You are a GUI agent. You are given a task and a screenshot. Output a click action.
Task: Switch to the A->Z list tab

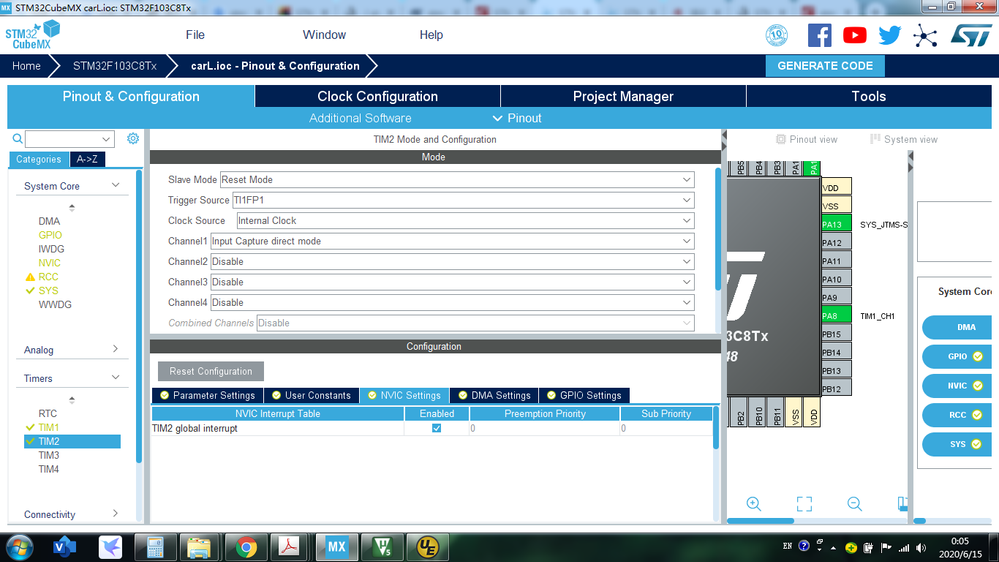[87, 159]
